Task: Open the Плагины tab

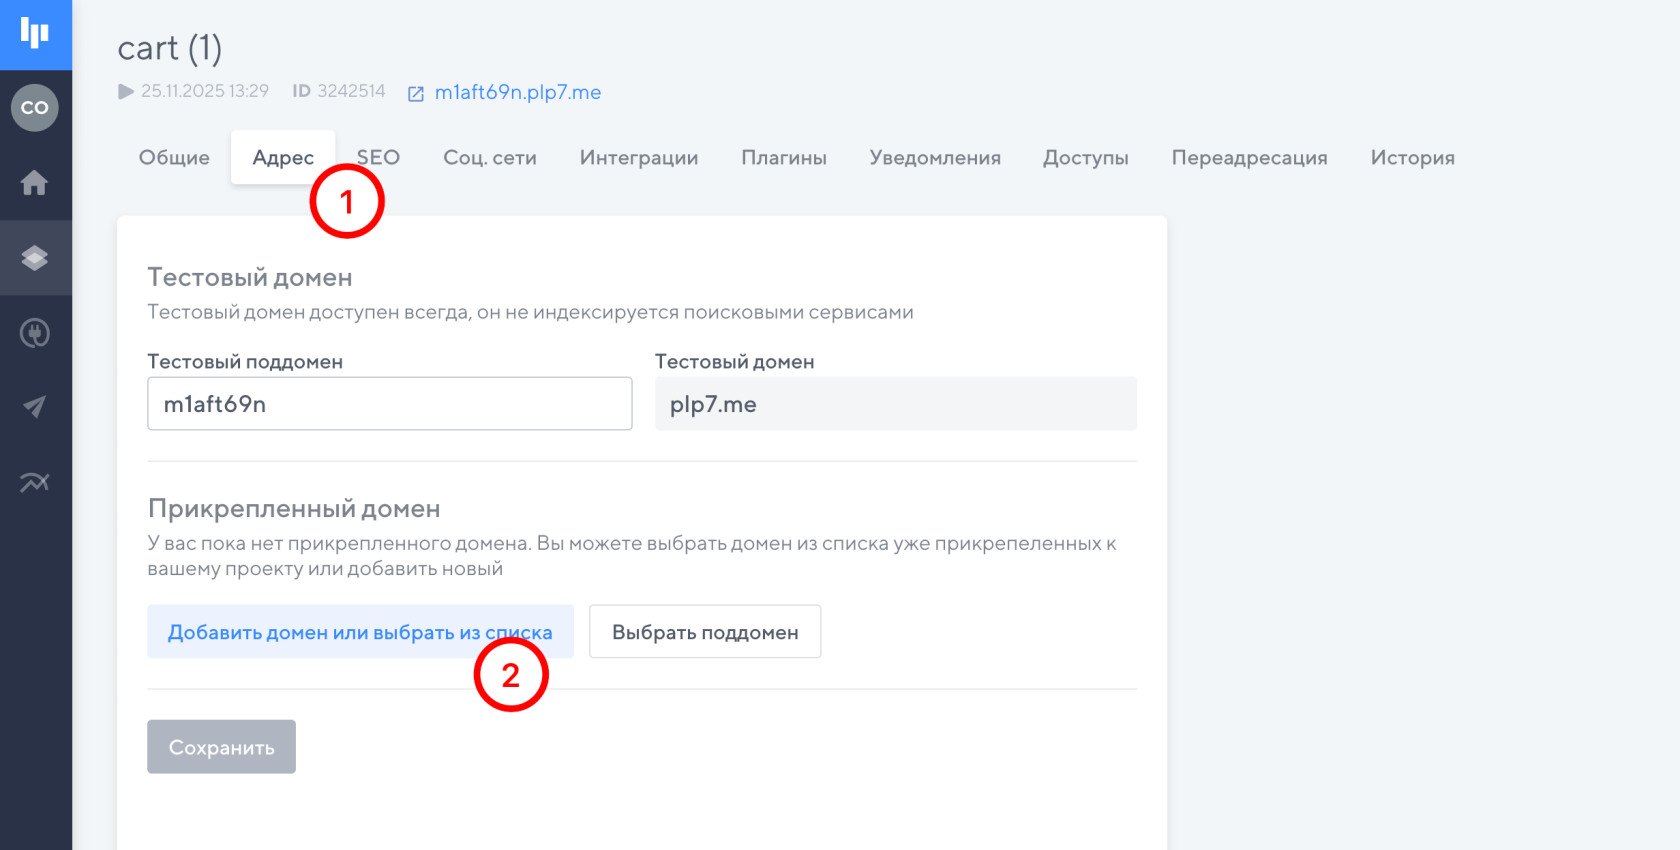Action: (783, 158)
